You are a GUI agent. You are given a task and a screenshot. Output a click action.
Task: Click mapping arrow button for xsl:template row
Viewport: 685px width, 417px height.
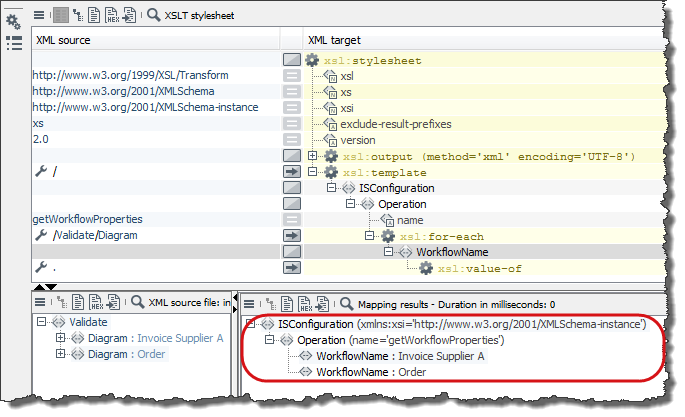(292, 172)
